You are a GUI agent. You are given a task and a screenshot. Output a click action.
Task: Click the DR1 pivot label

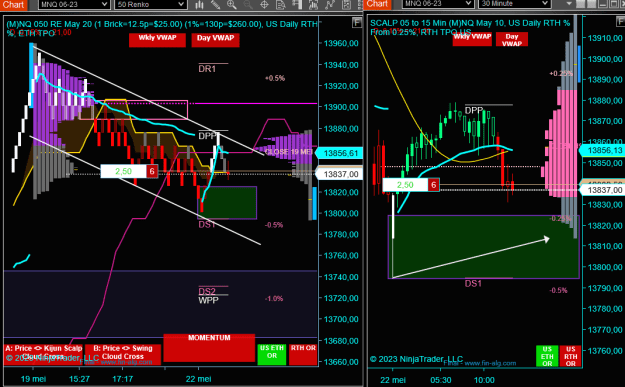207,69
